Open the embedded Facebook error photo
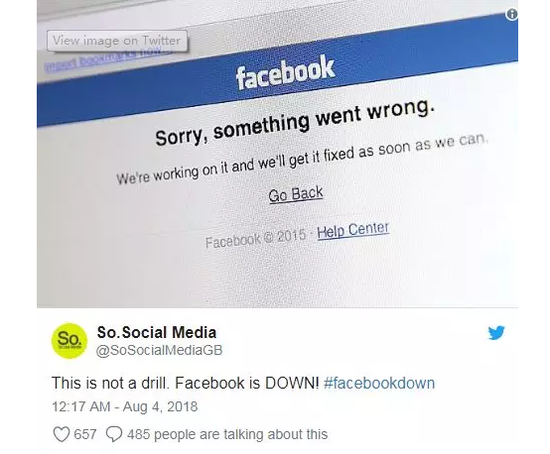 pos(277,154)
